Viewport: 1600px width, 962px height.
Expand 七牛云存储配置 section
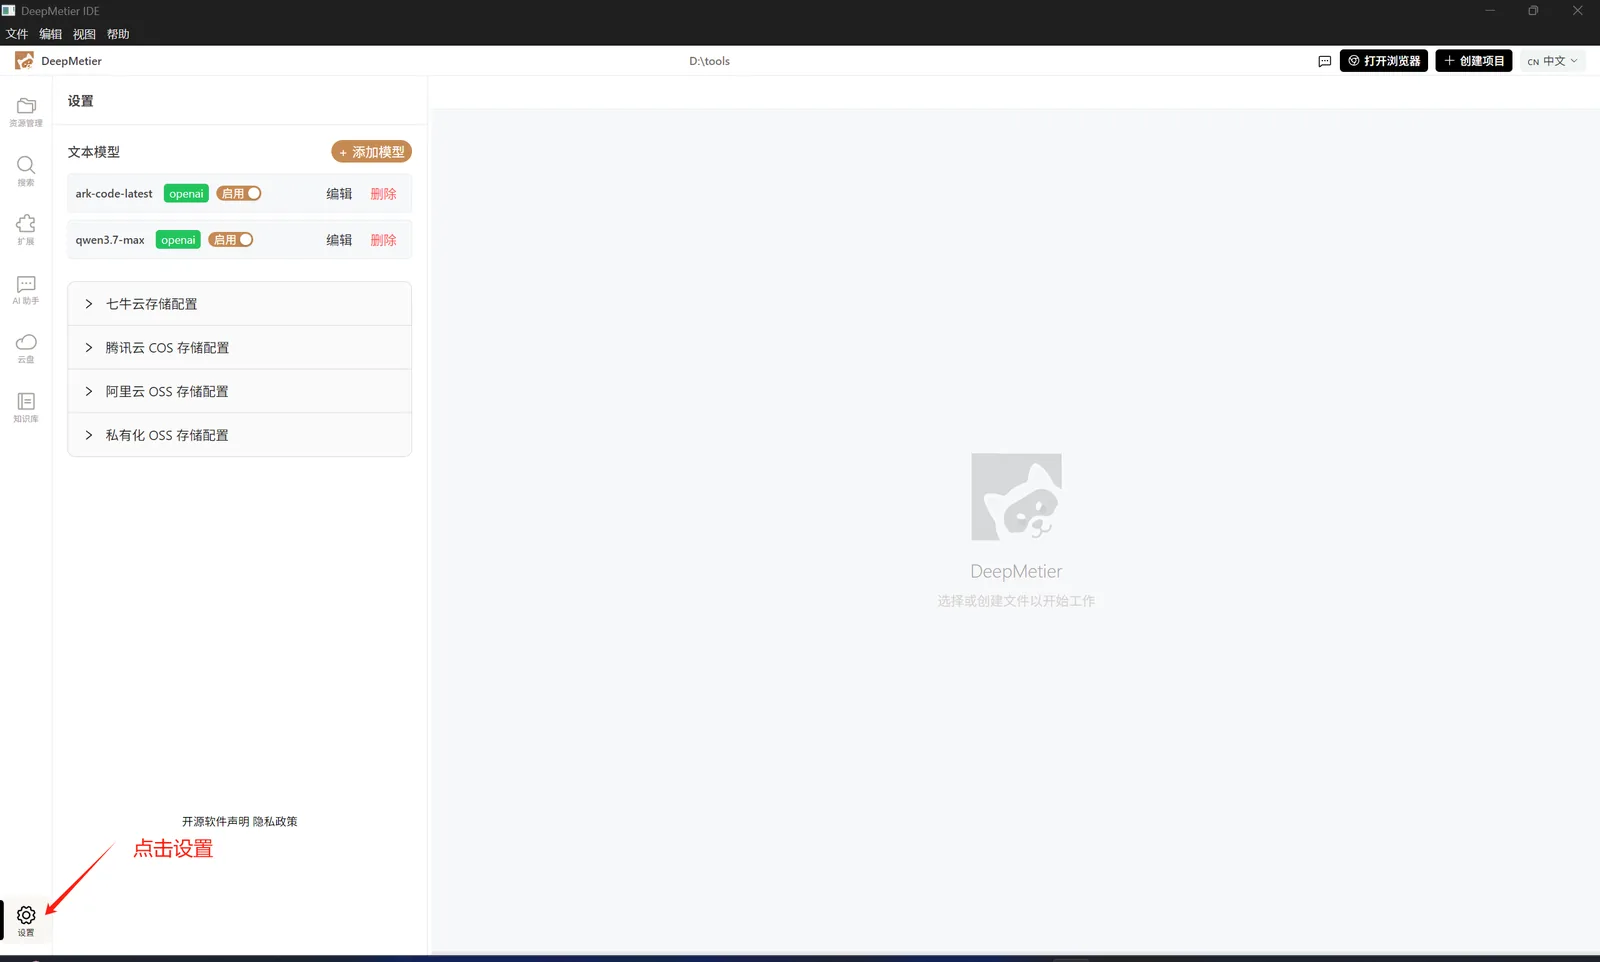[x=239, y=304]
